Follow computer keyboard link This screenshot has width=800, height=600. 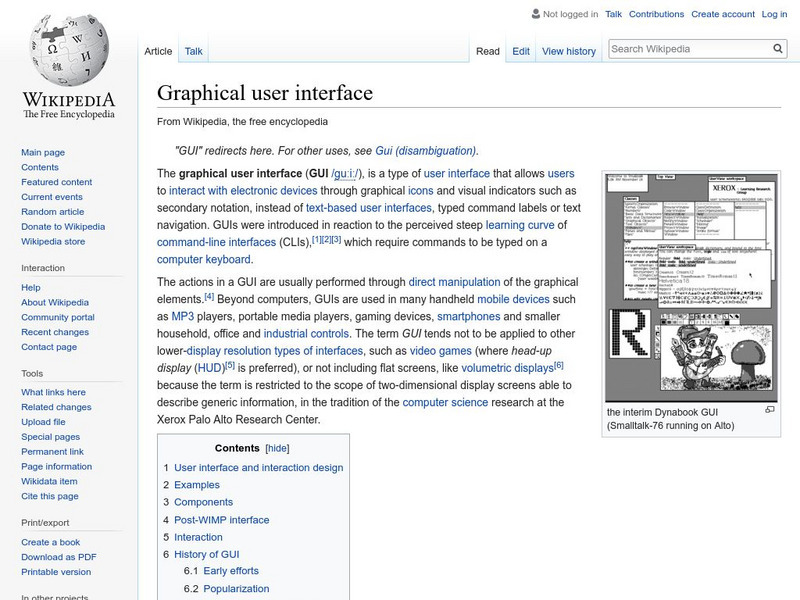coord(204,259)
